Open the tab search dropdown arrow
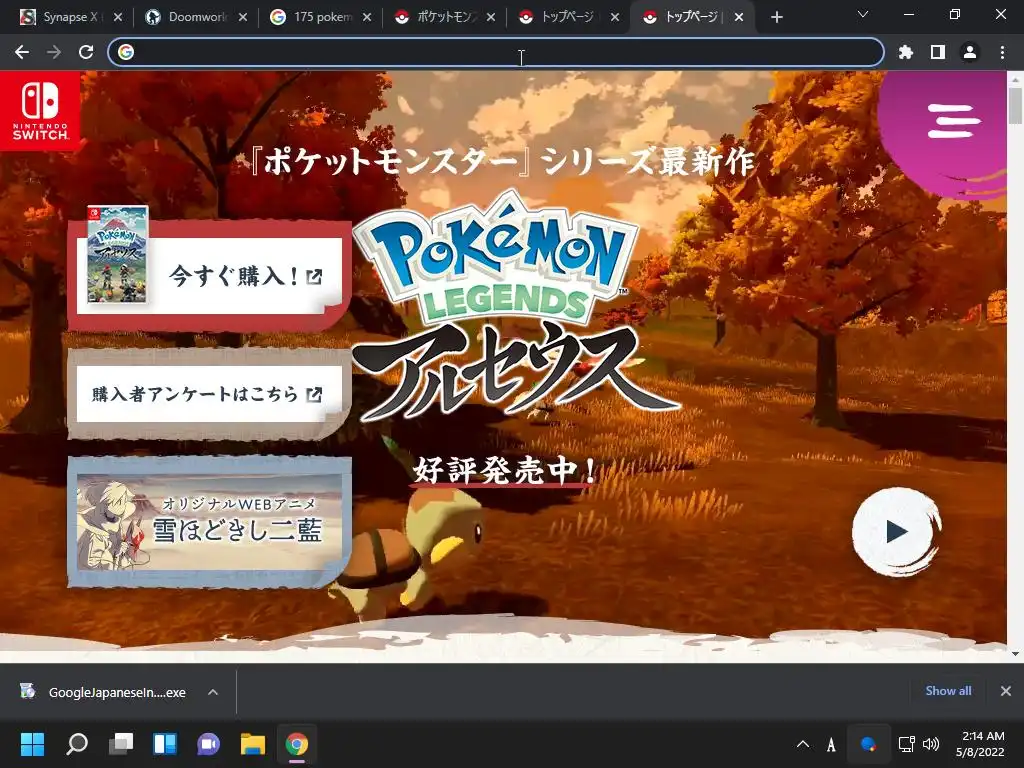Screen dimensions: 1024x768 point(863,14)
